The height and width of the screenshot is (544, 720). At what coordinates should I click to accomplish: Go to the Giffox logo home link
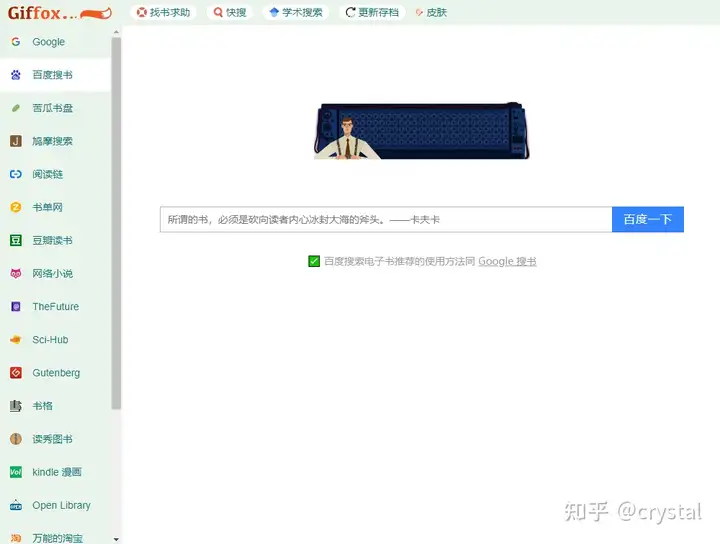pyautogui.click(x=60, y=13)
